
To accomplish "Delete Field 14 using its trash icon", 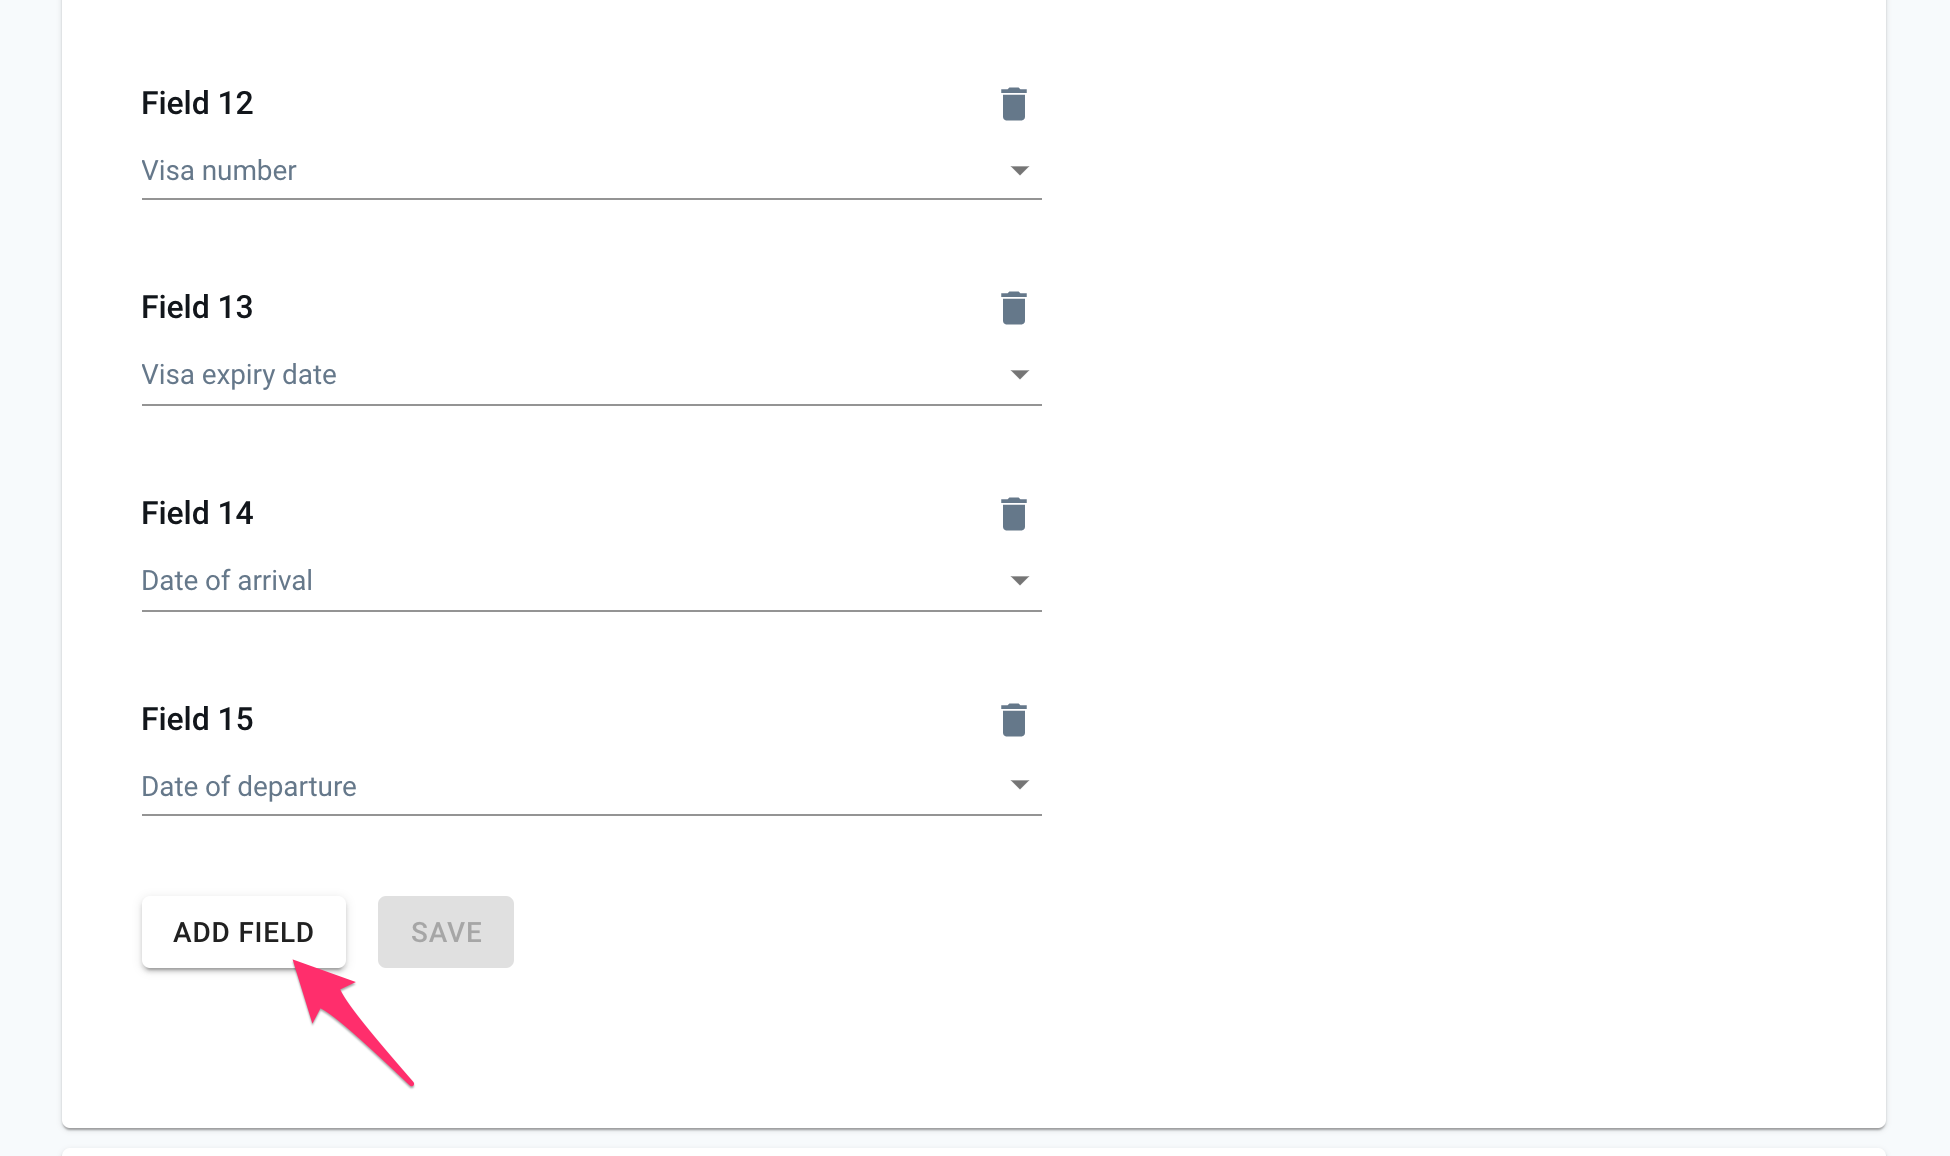I will pos(1014,514).
